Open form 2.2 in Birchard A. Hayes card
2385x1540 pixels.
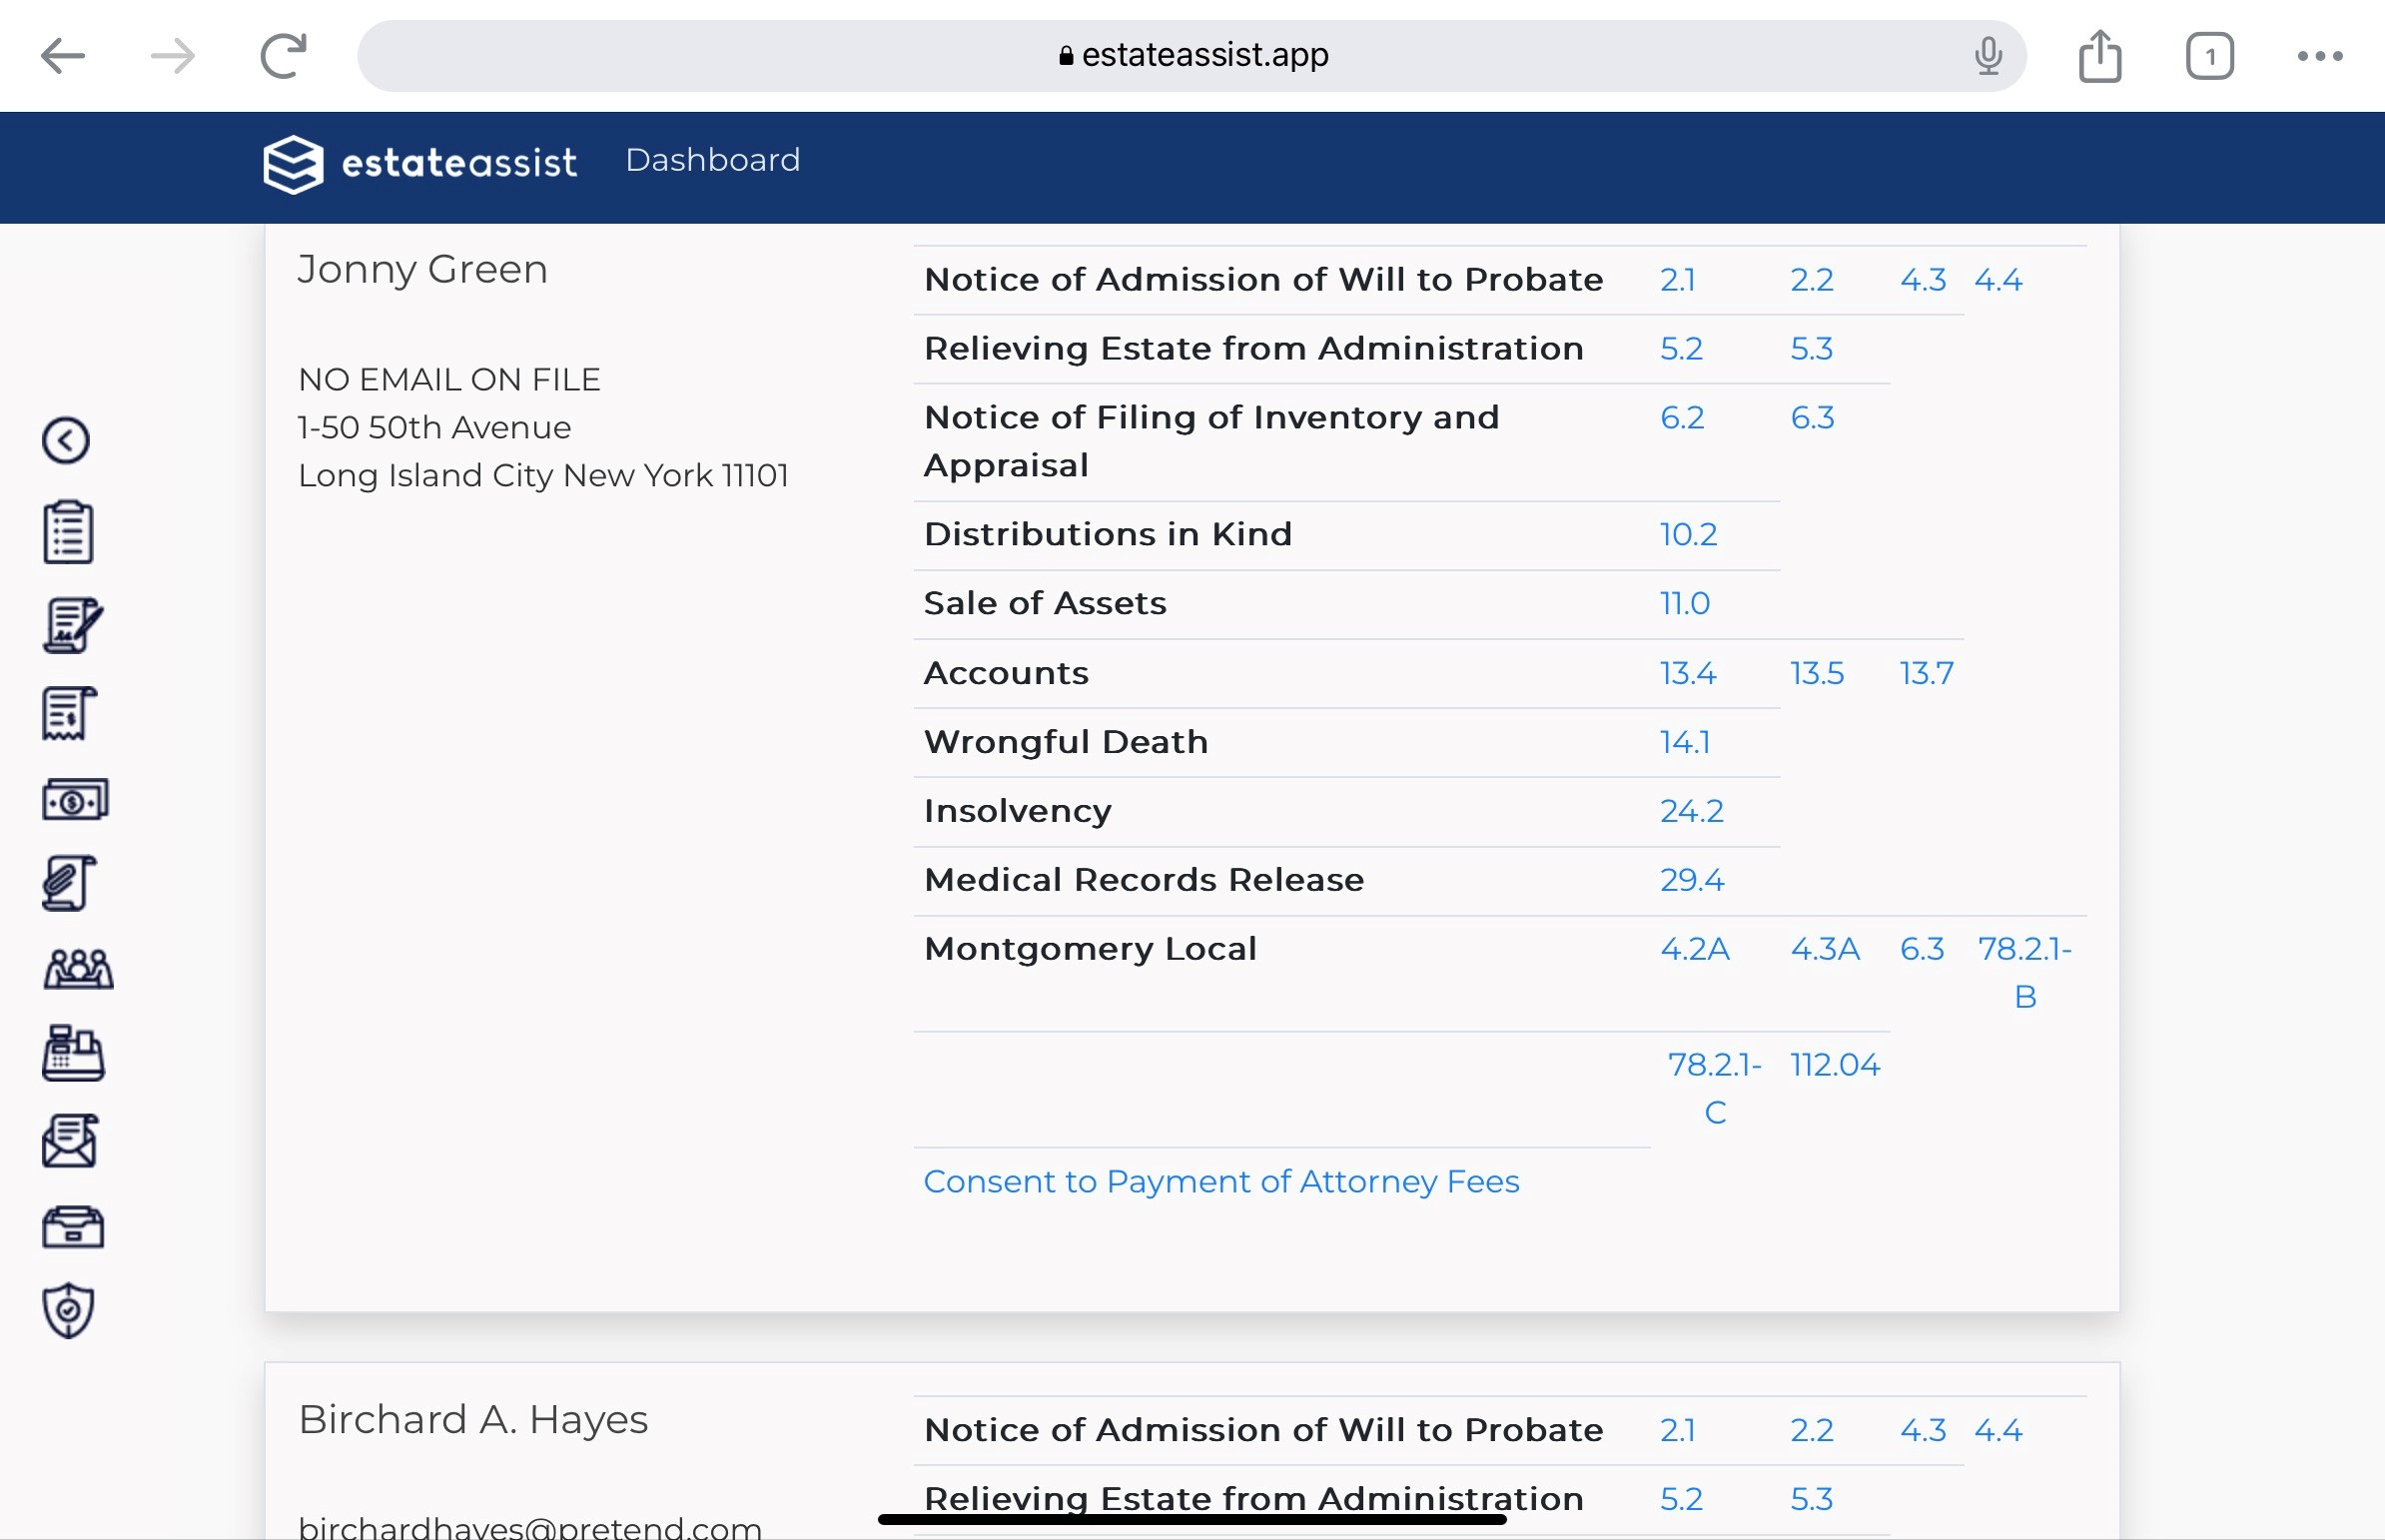[1811, 1431]
